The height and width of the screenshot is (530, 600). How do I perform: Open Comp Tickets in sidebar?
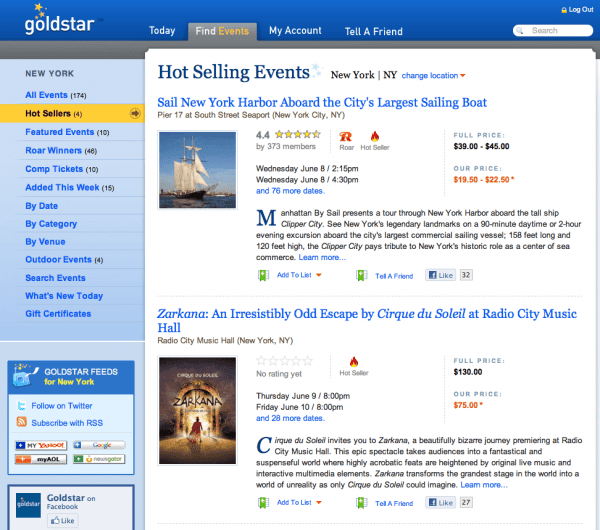62,169
